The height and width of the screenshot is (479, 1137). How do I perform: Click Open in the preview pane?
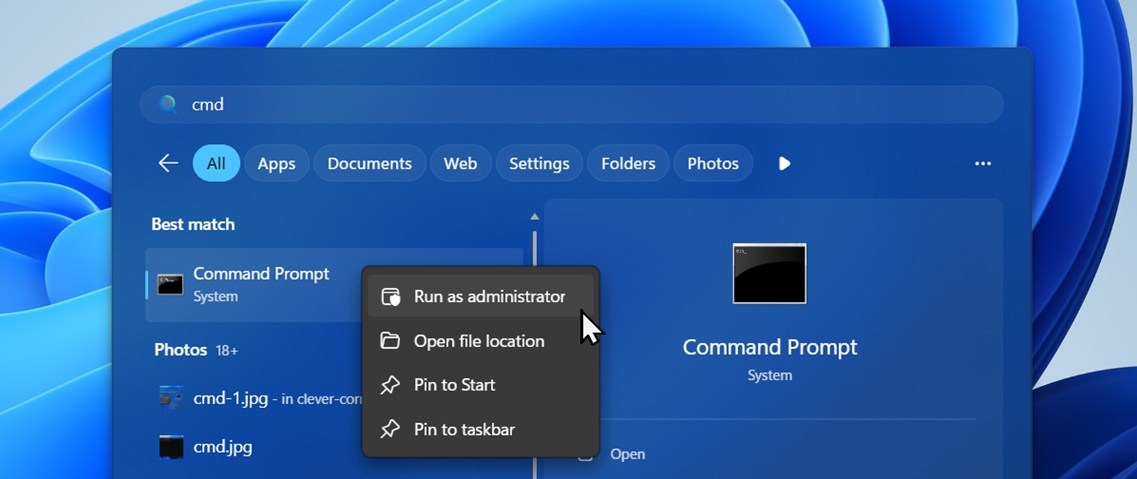(627, 454)
